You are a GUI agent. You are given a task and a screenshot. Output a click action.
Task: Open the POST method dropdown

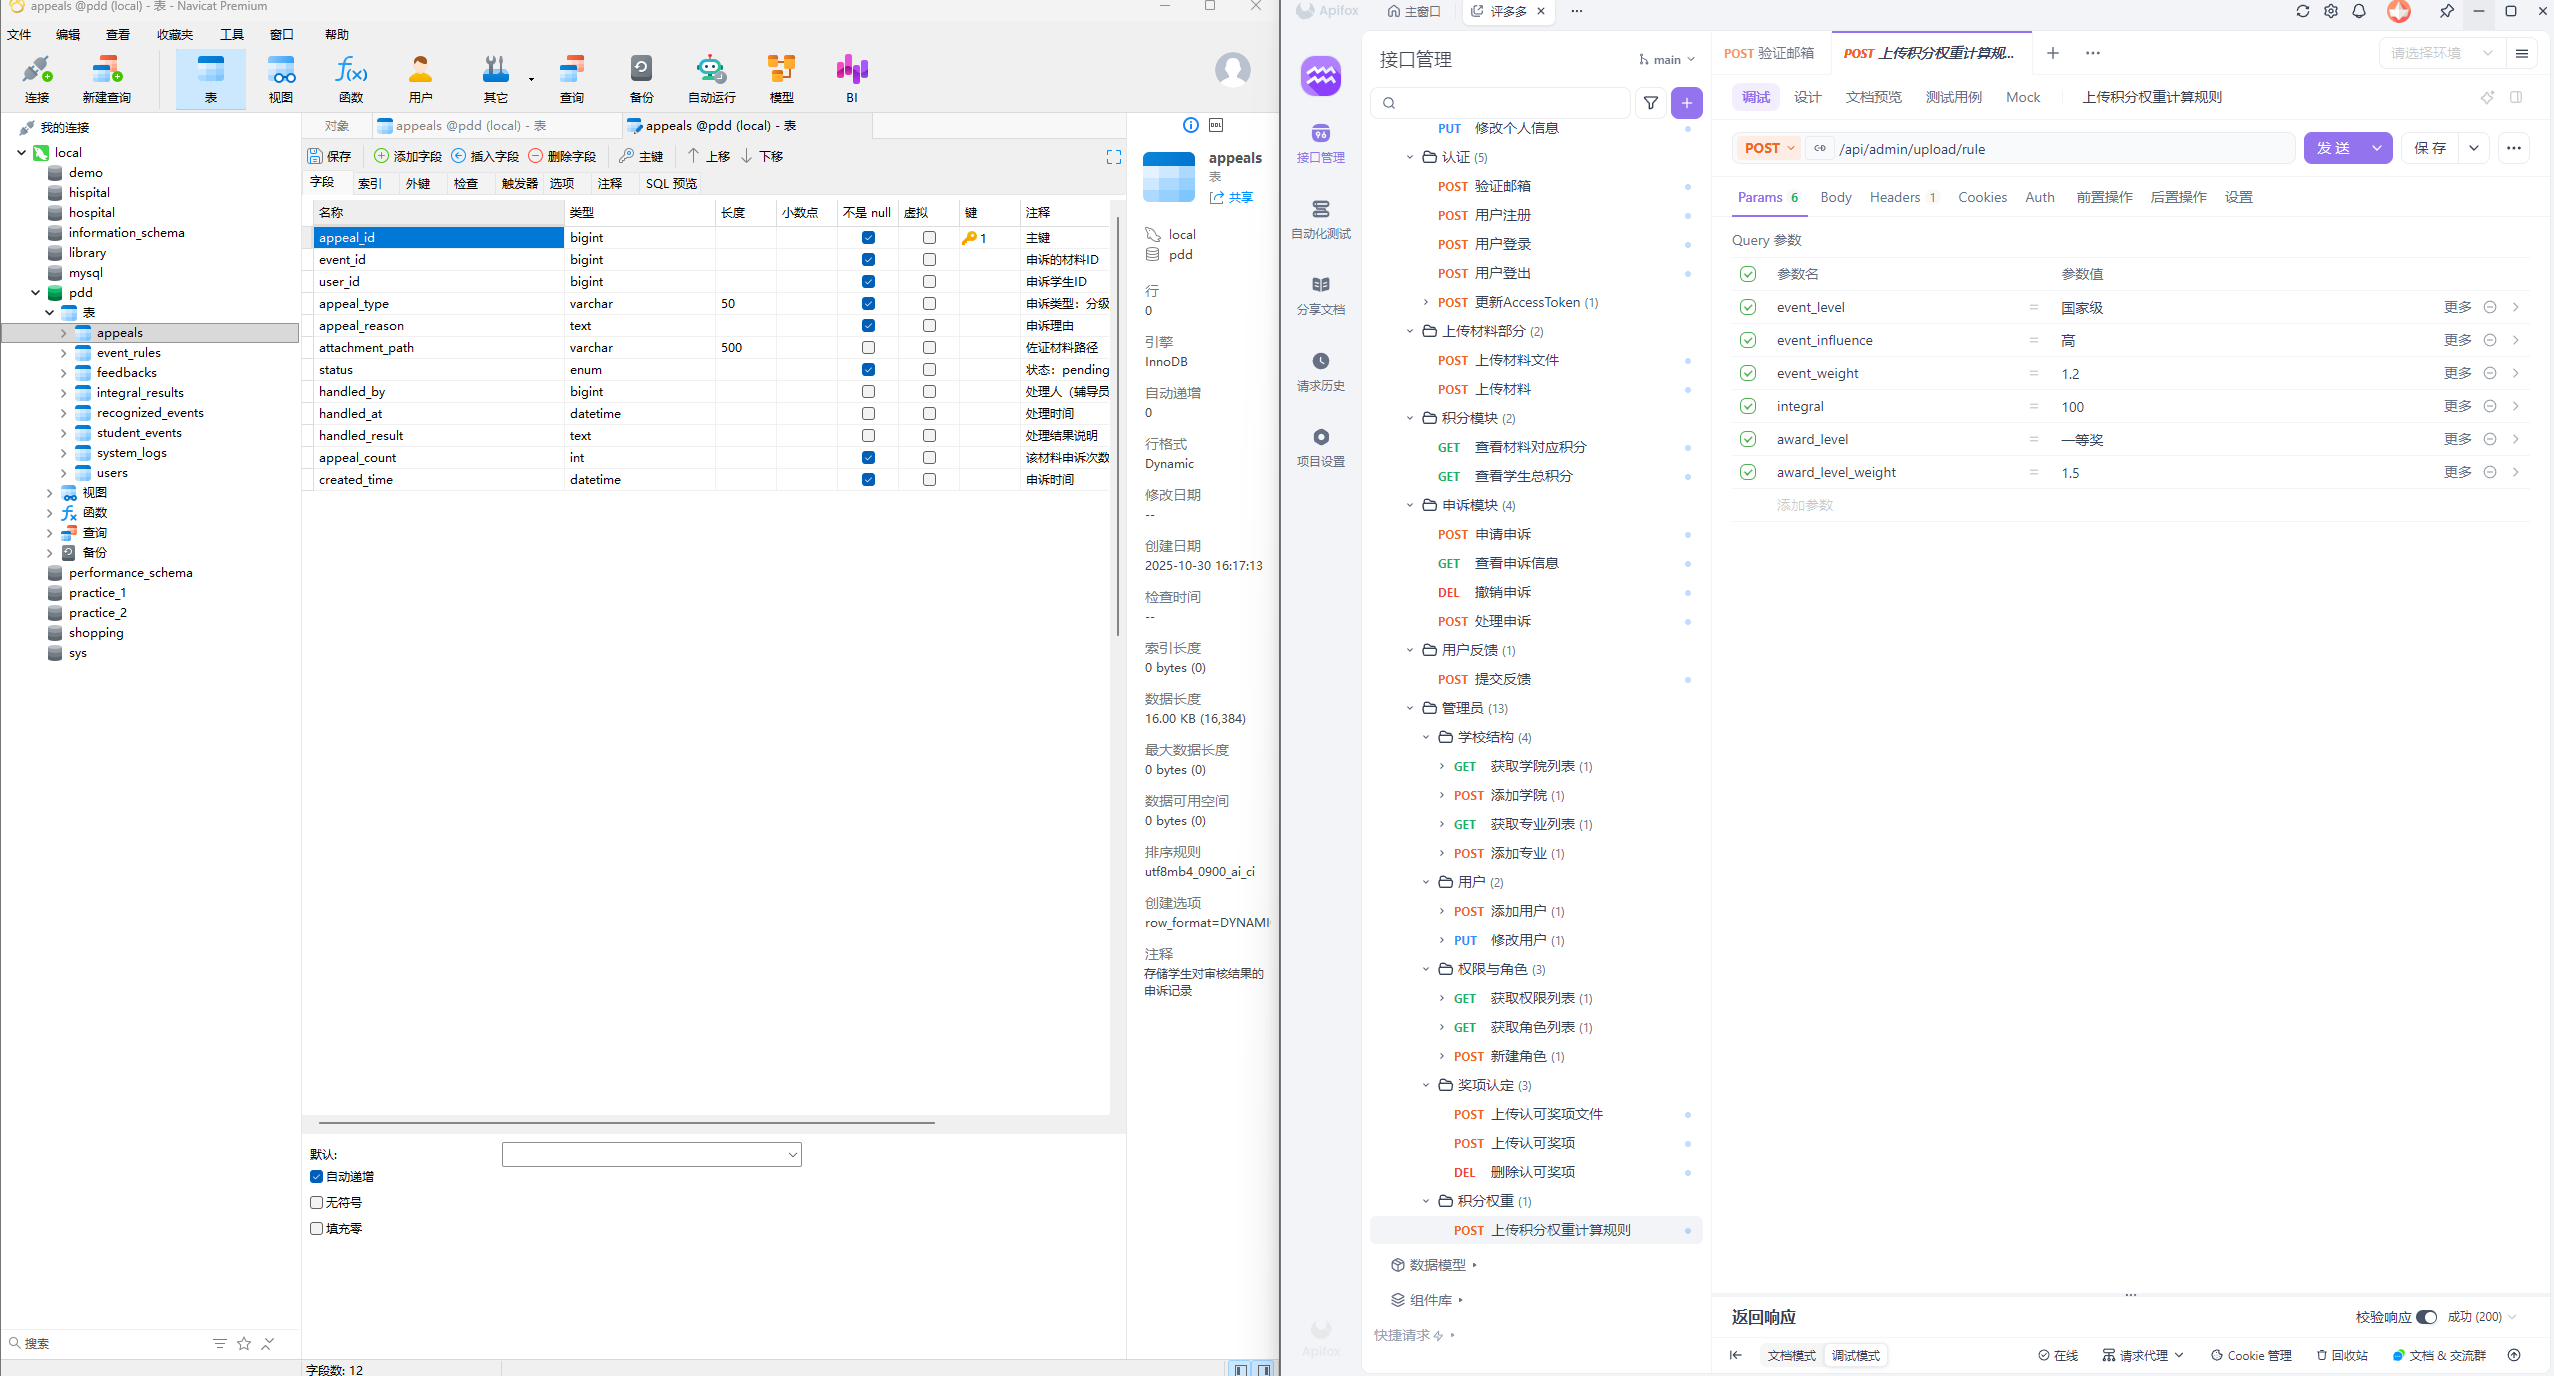coord(1769,149)
